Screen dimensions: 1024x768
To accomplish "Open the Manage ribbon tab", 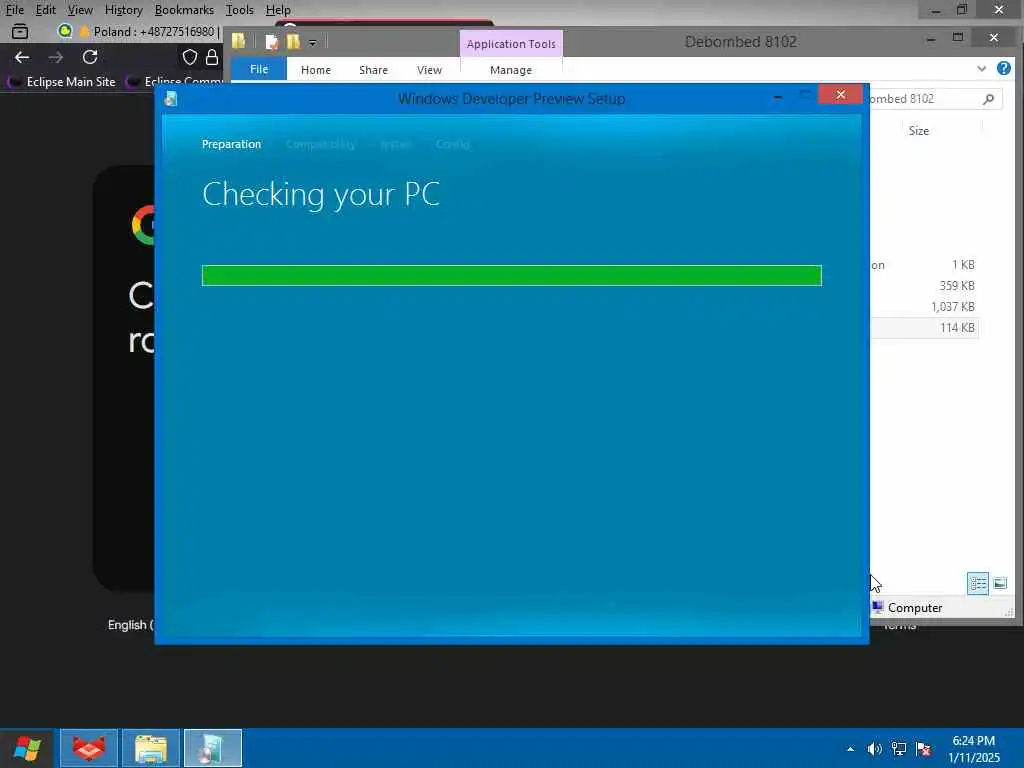I will click(x=511, y=70).
